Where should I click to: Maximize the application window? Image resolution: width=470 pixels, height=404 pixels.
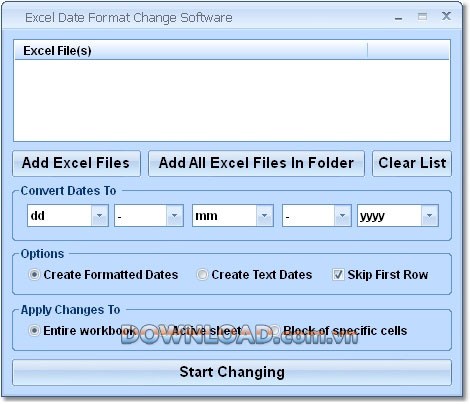click(422, 16)
